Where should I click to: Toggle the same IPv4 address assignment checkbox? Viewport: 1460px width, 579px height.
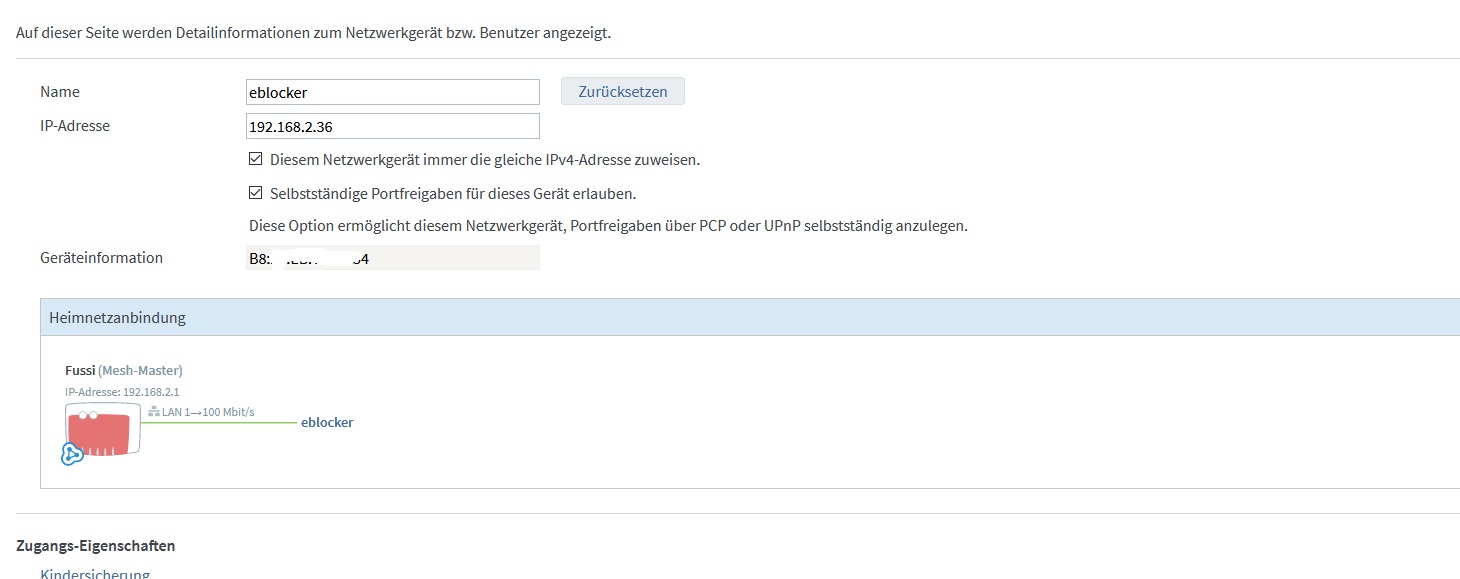point(255,159)
